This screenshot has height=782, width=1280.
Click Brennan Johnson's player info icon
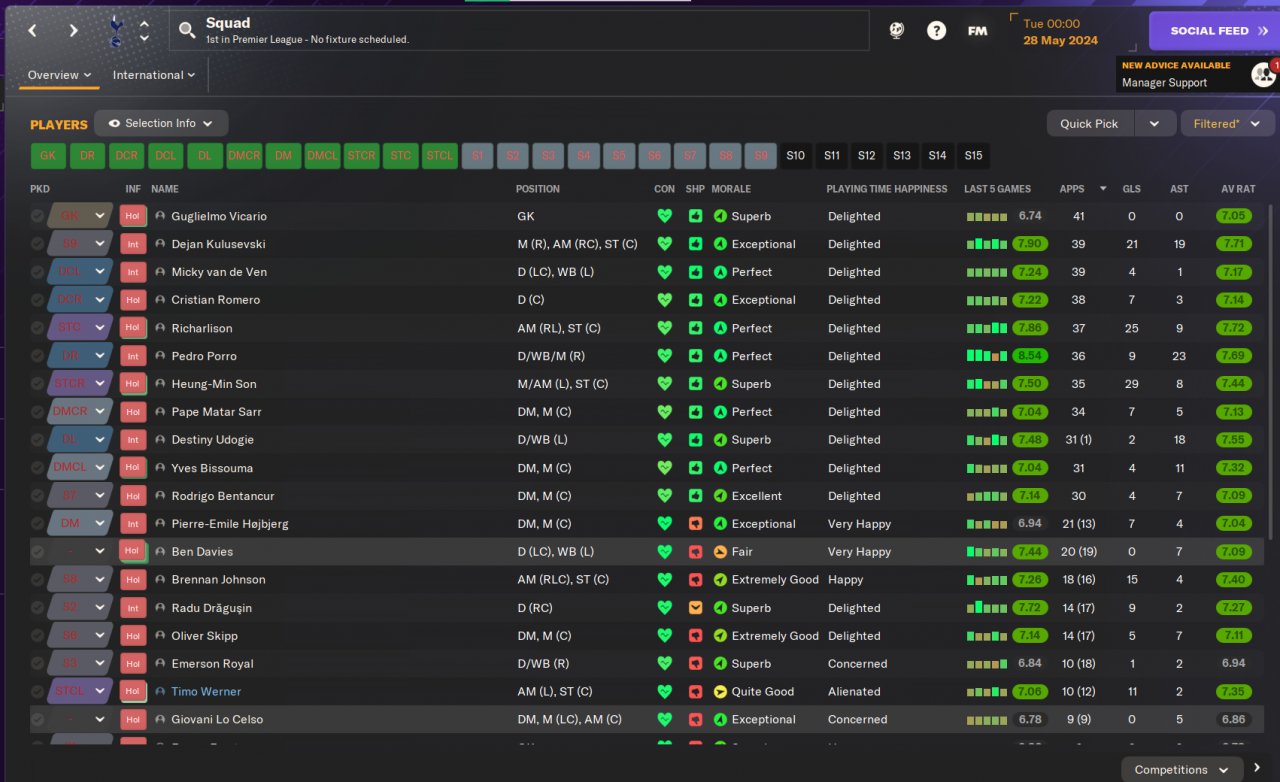click(x=160, y=580)
